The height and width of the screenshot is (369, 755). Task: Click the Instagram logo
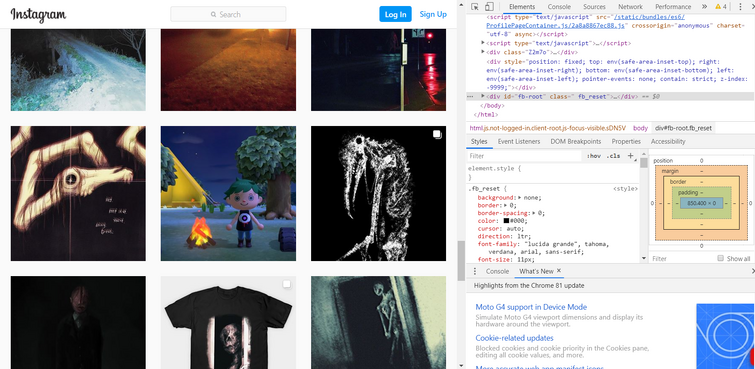(38, 14)
